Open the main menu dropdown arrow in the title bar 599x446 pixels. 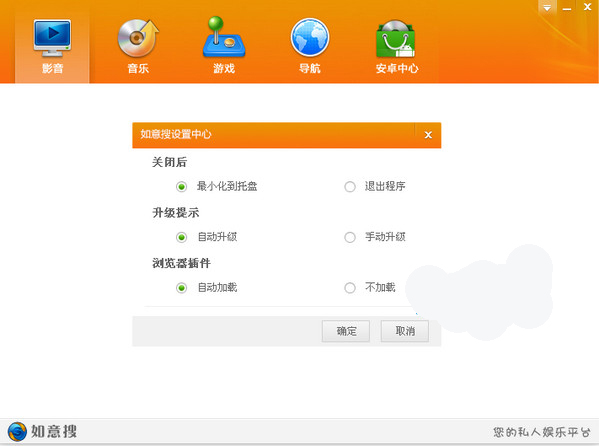click(547, 8)
